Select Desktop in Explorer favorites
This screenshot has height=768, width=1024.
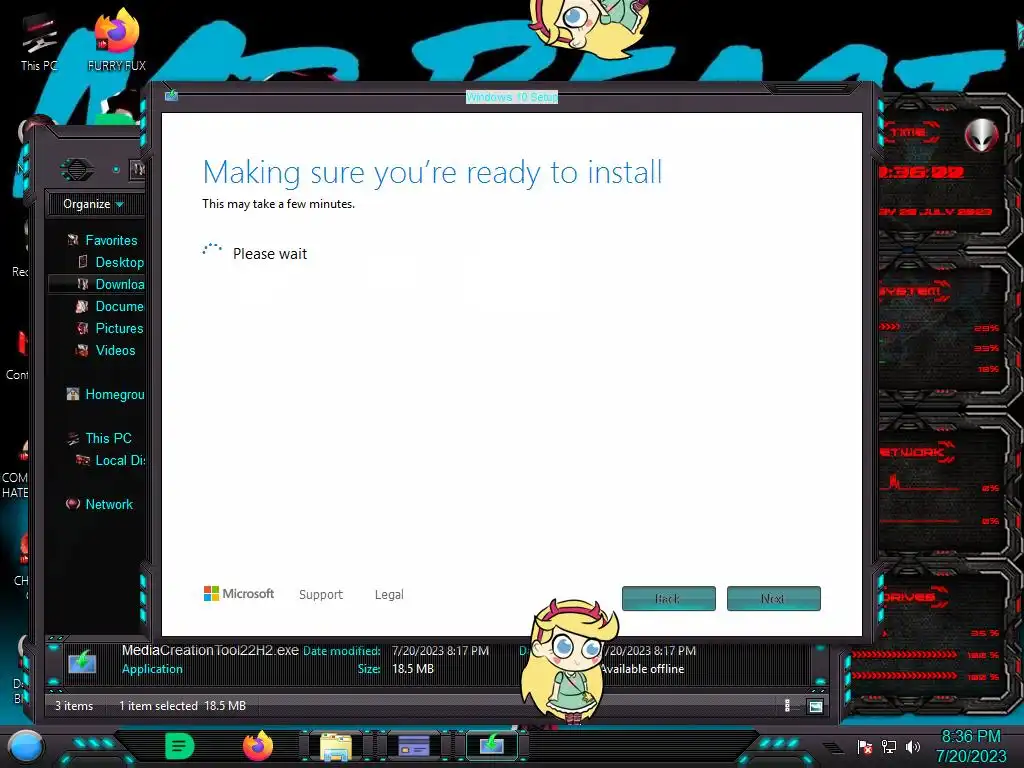pos(120,263)
